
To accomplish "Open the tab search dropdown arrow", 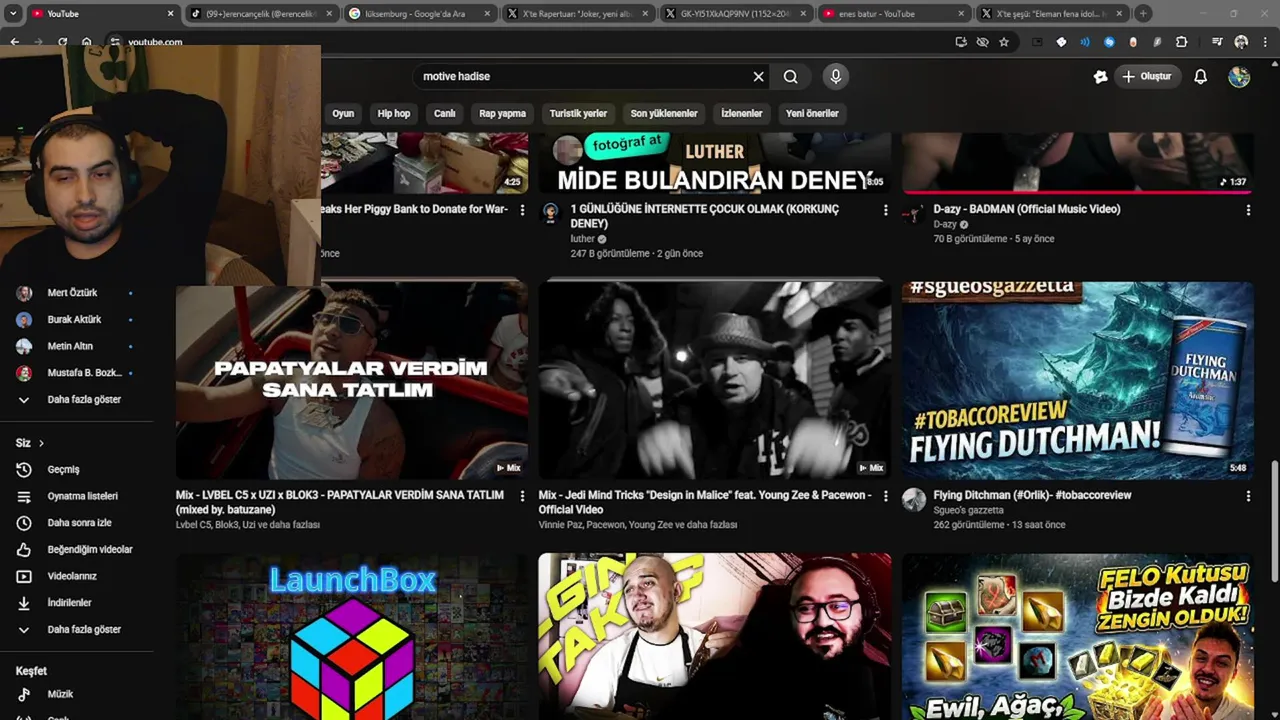I will [x=13, y=14].
